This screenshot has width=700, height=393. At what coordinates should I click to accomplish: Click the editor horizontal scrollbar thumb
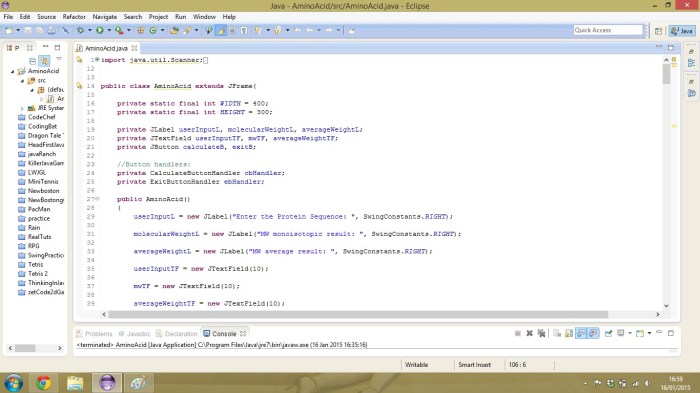(x=358, y=314)
